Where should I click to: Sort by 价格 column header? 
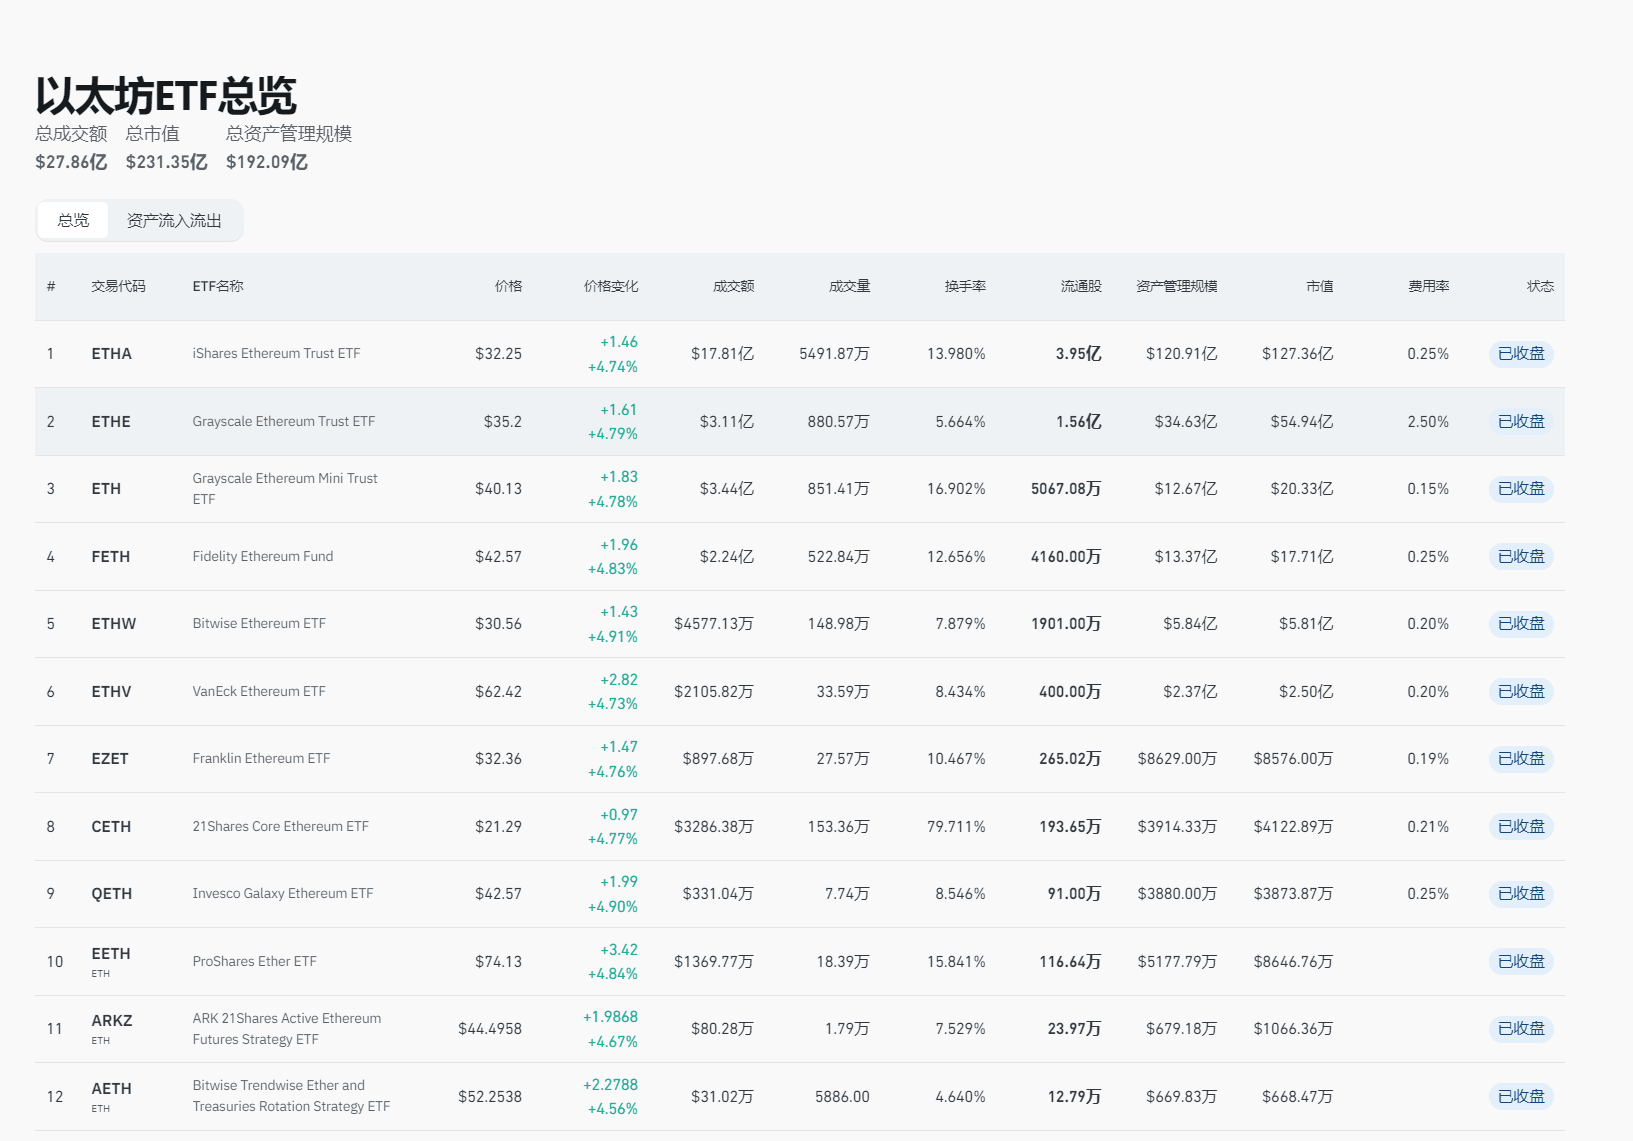click(508, 286)
